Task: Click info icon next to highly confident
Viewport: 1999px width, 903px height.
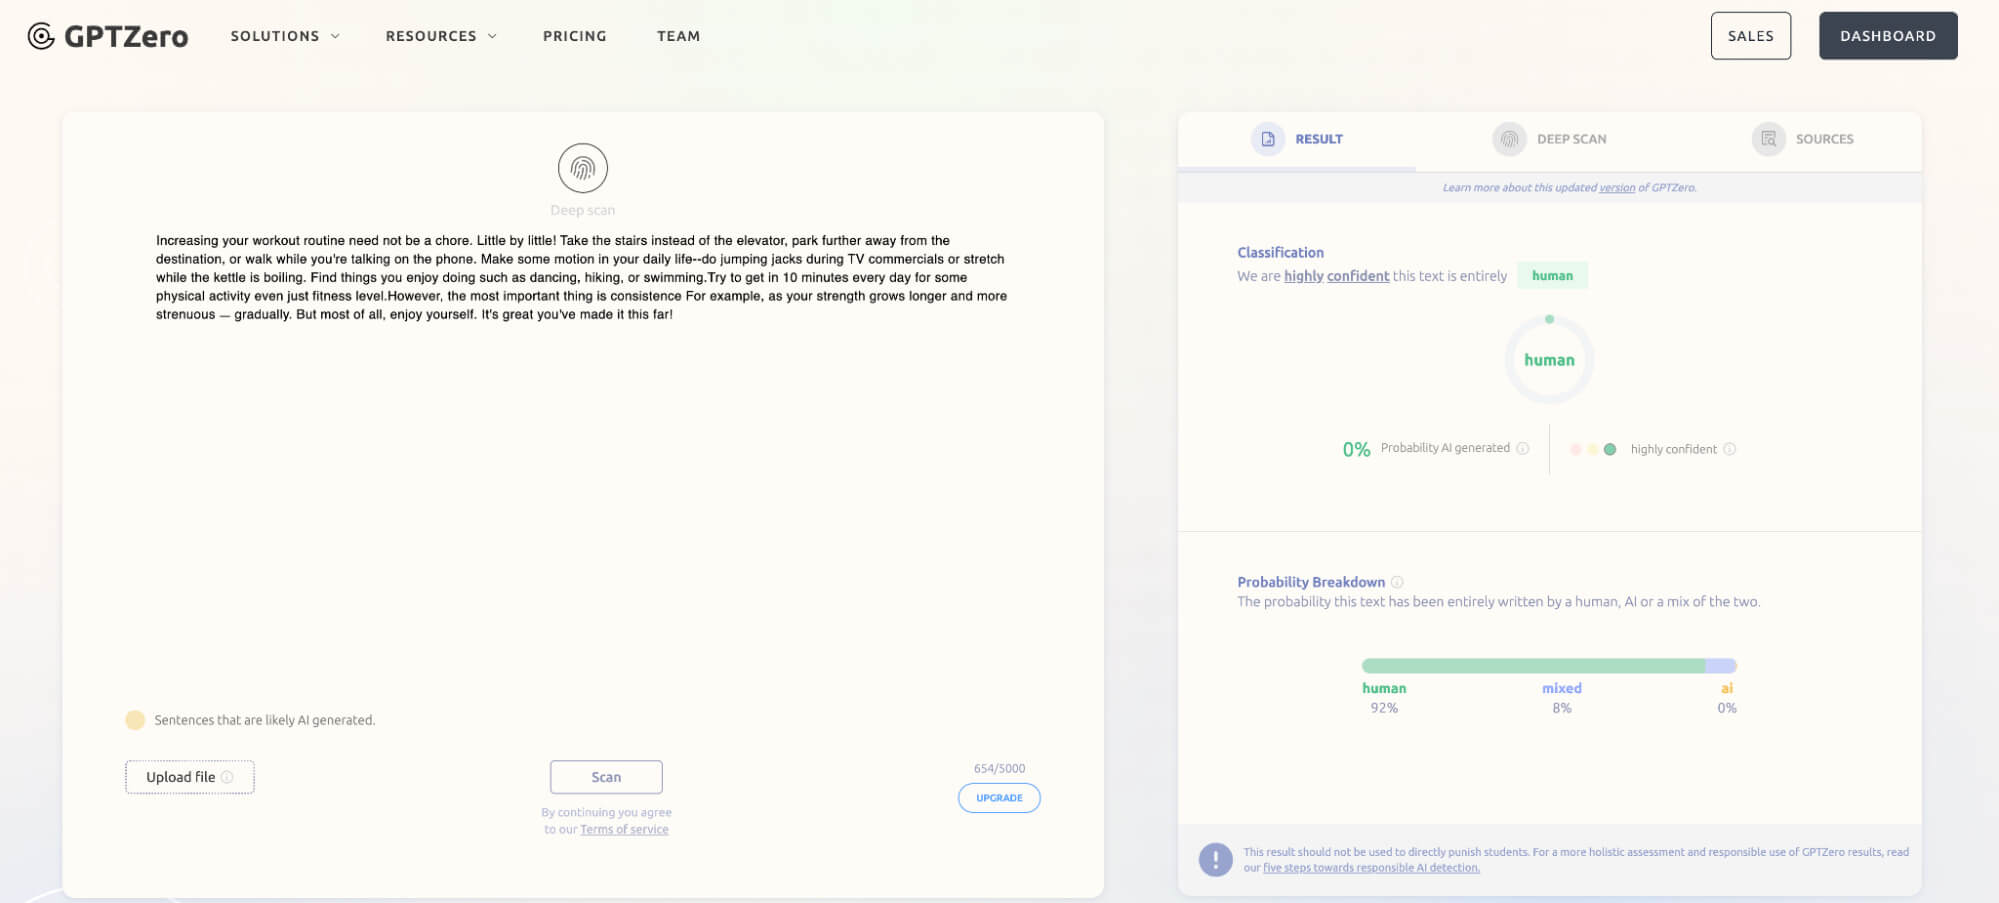Action: coord(1730,449)
